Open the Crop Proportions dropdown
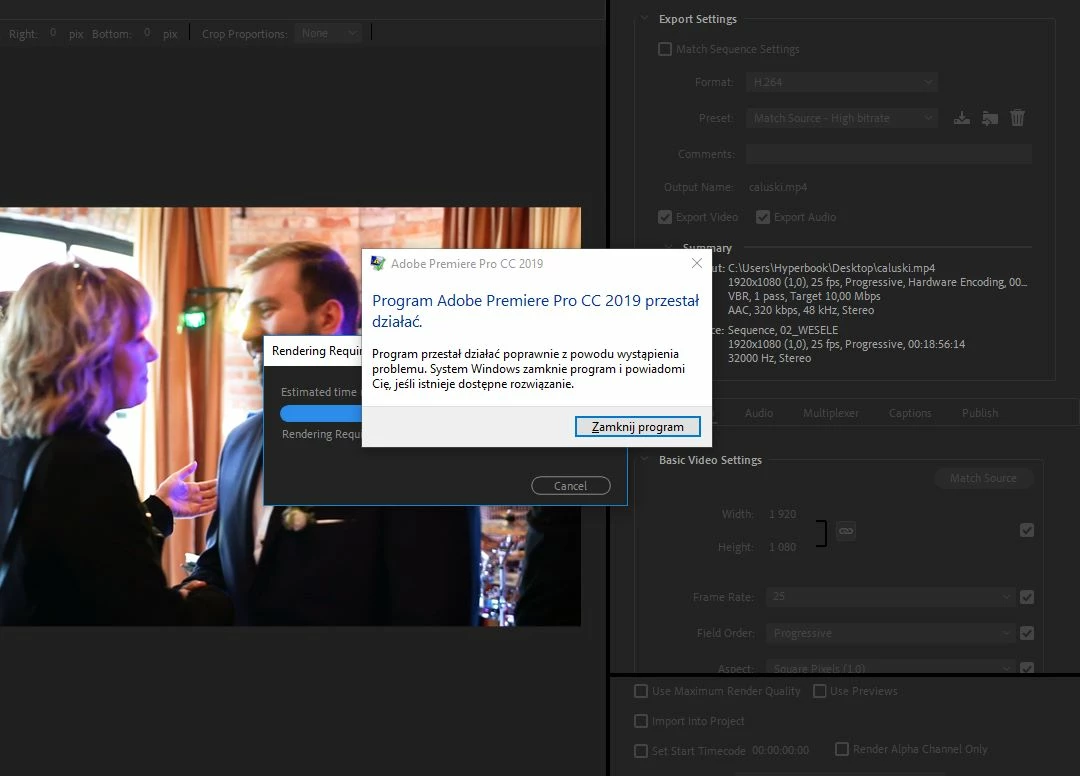Viewport: 1080px width, 776px height. point(328,33)
